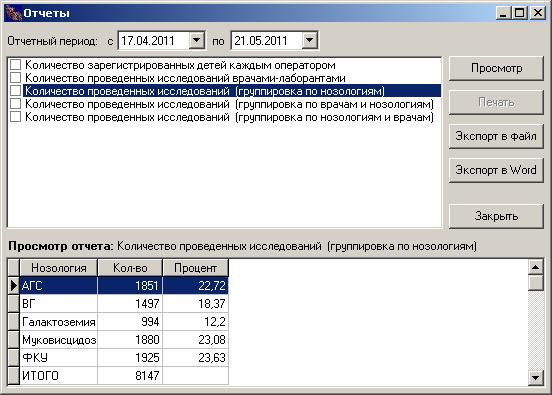
Task: Select 'Количество зарегистрированных детей каждым оператором' report
Action: point(180,65)
